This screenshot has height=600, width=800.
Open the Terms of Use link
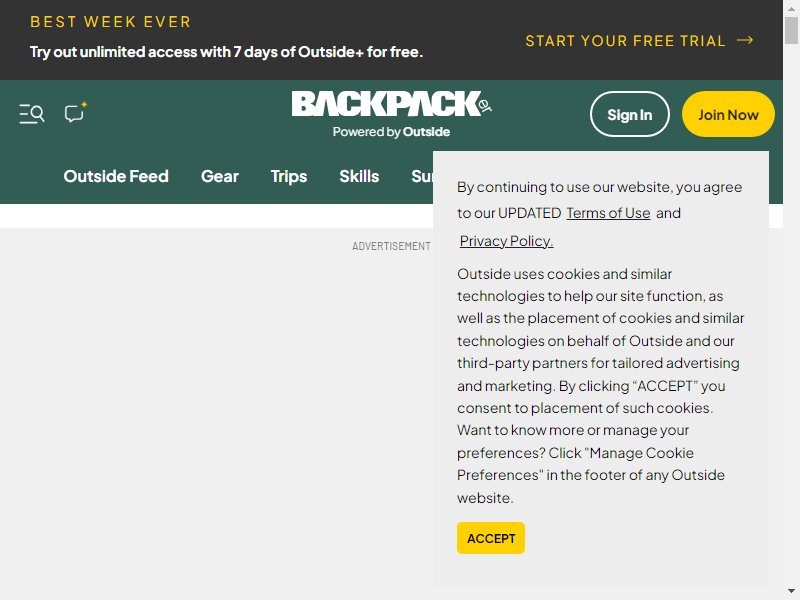pyautogui.click(x=608, y=213)
